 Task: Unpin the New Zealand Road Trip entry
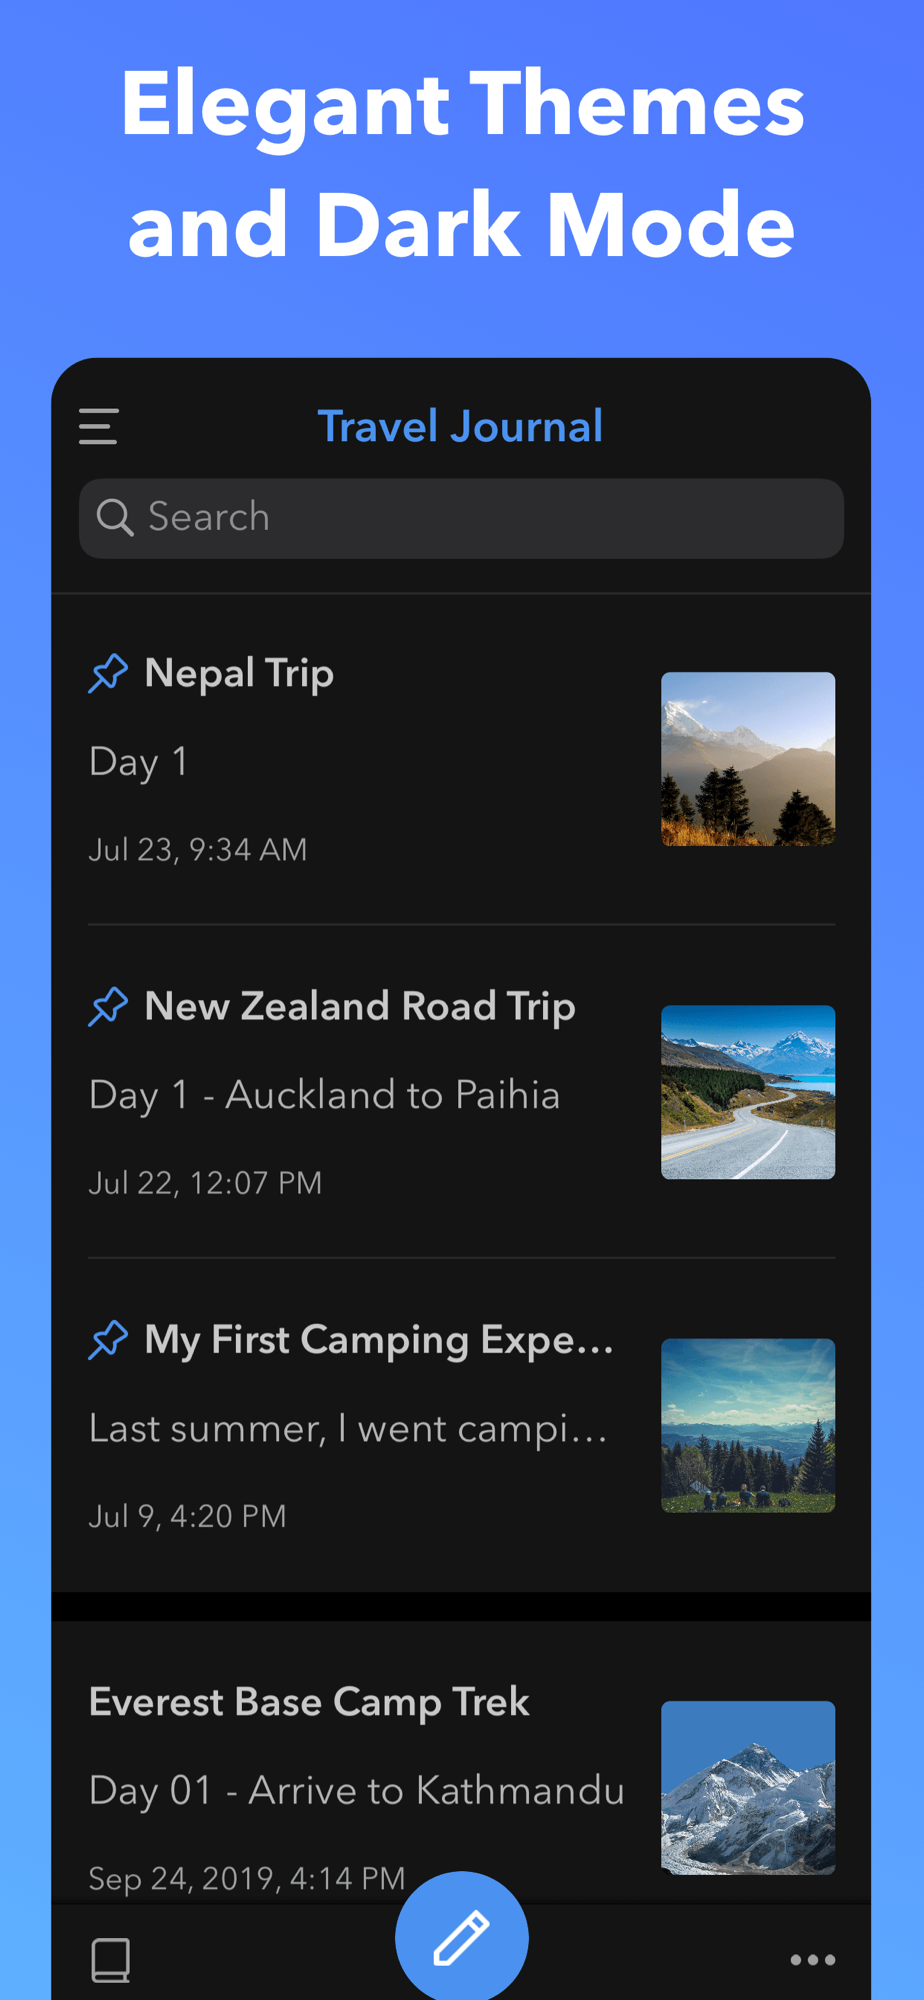click(108, 1006)
